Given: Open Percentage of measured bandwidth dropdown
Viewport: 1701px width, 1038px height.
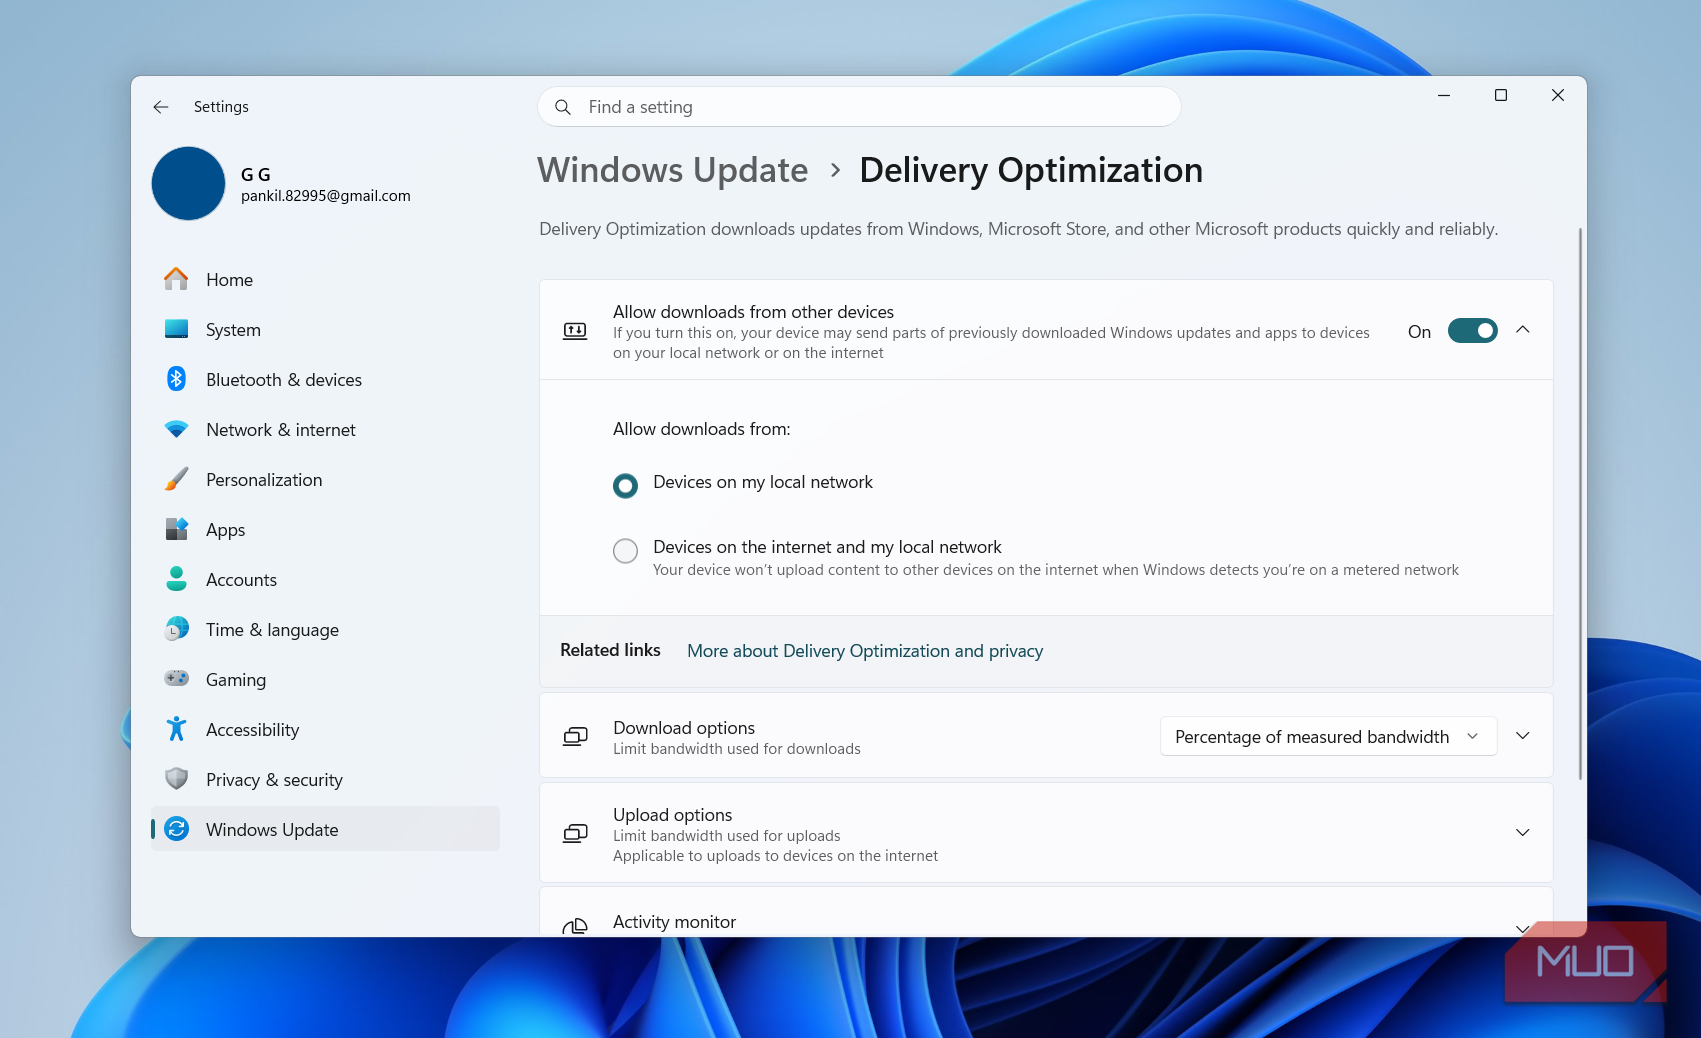Looking at the screenshot, I should pos(1328,736).
